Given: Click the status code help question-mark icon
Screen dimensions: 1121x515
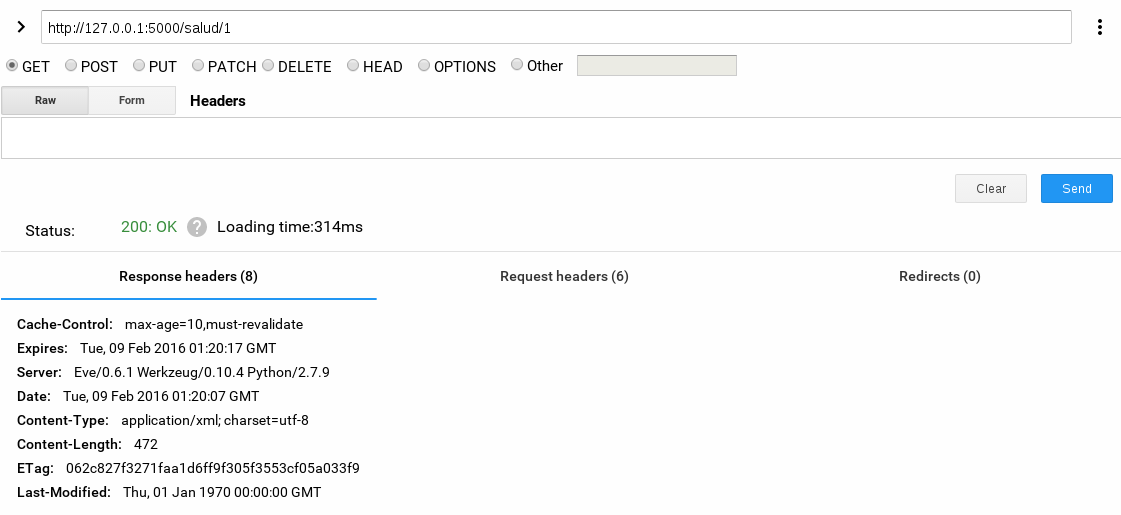Looking at the screenshot, I should 197,227.
